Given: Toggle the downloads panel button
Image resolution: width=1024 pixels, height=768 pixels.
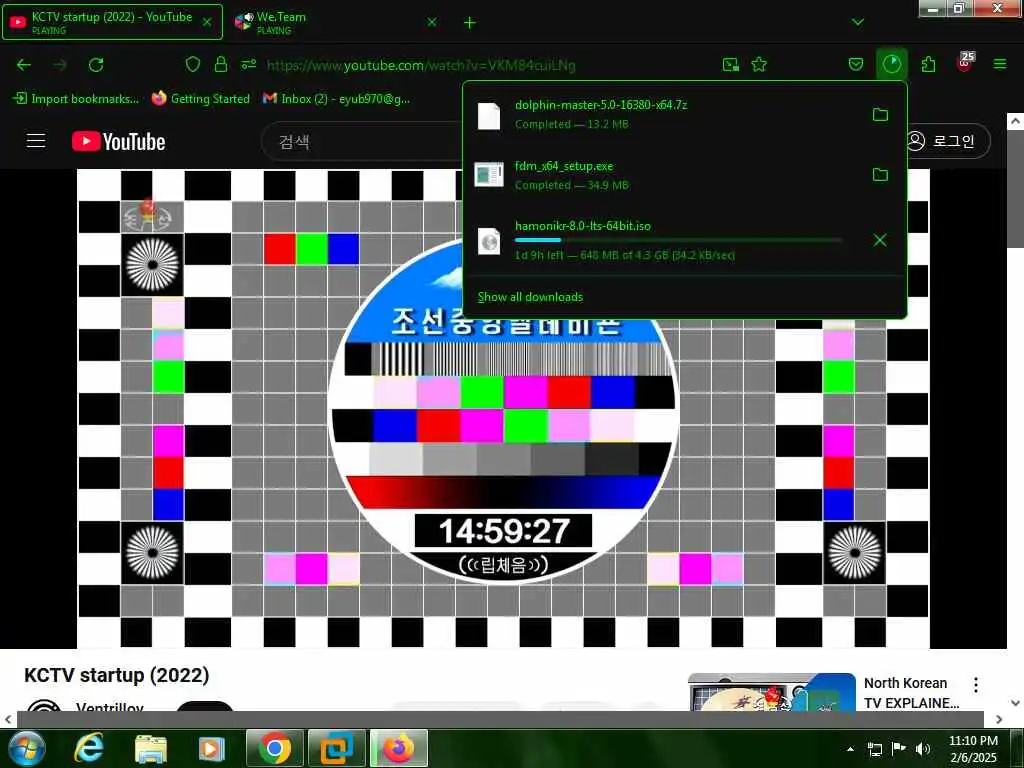Looking at the screenshot, I should click(891, 64).
